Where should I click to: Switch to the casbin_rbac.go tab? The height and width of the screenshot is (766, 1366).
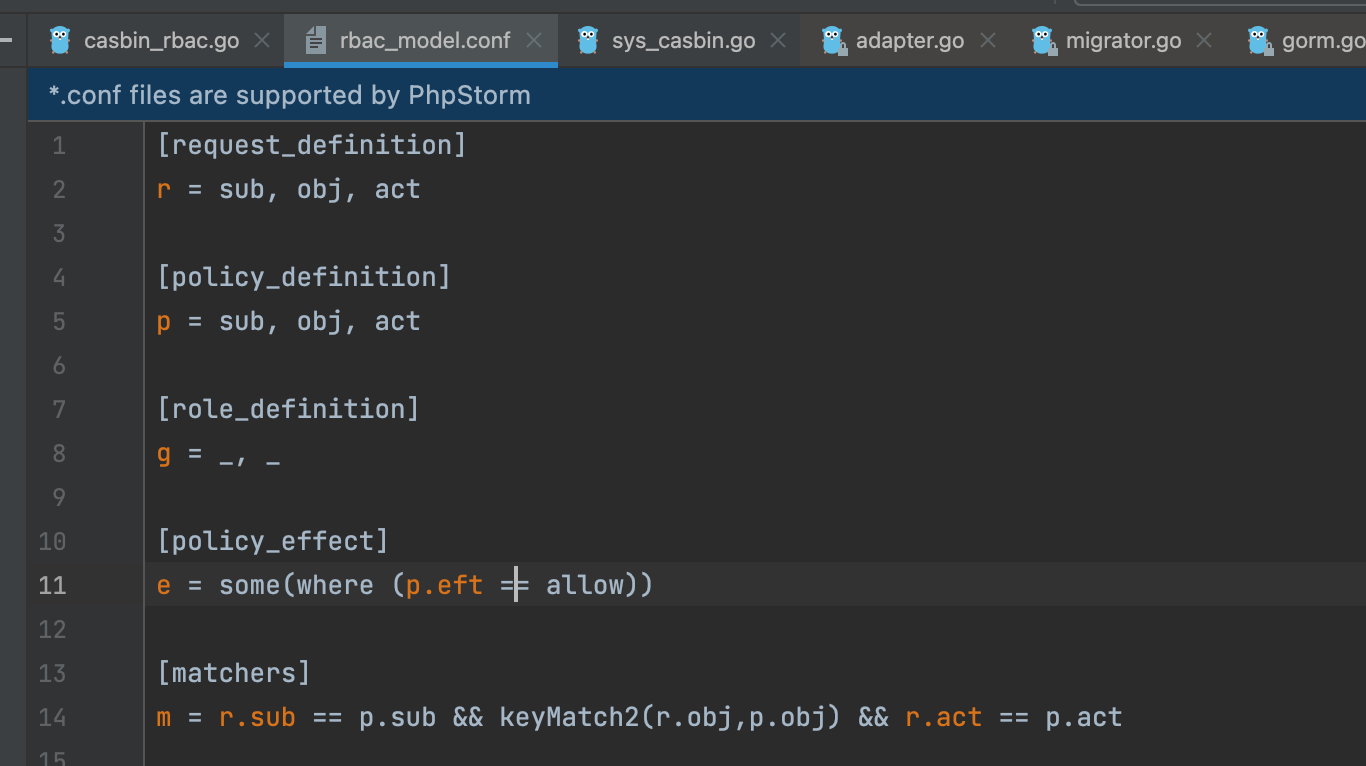point(161,41)
